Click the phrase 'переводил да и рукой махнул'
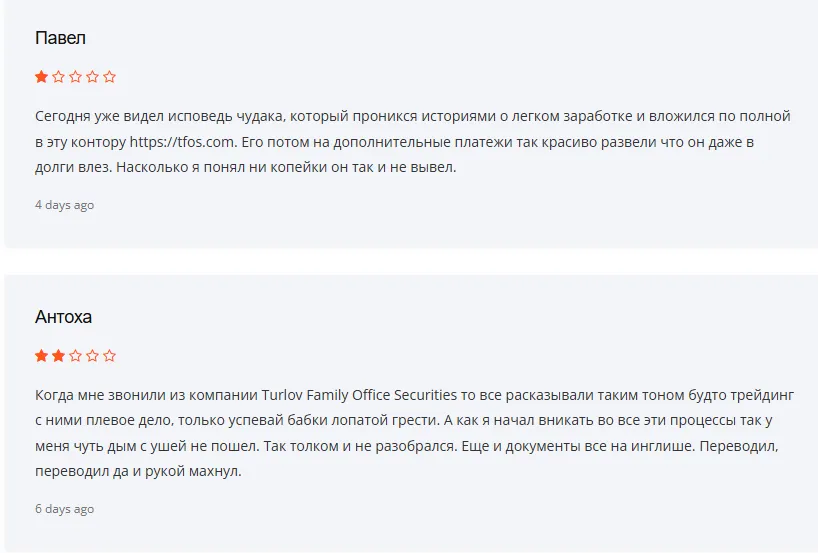The image size is (818, 553). (138, 471)
